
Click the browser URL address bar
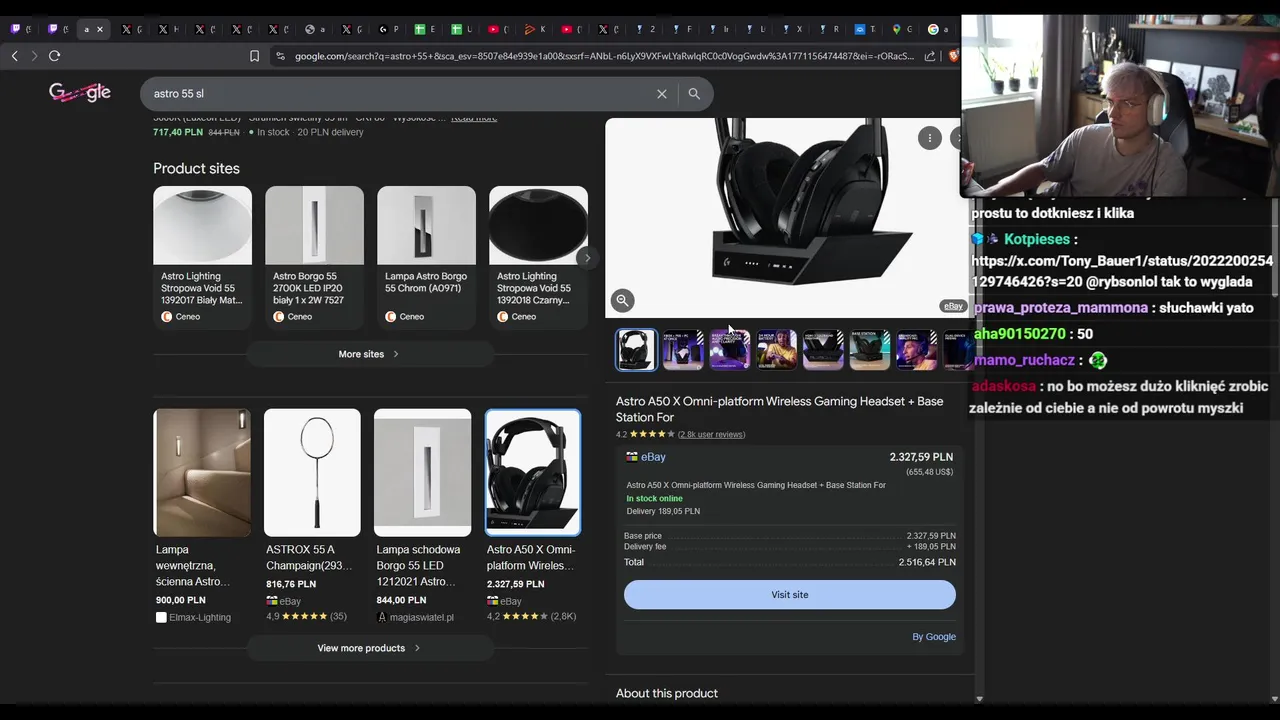click(x=604, y=56)
